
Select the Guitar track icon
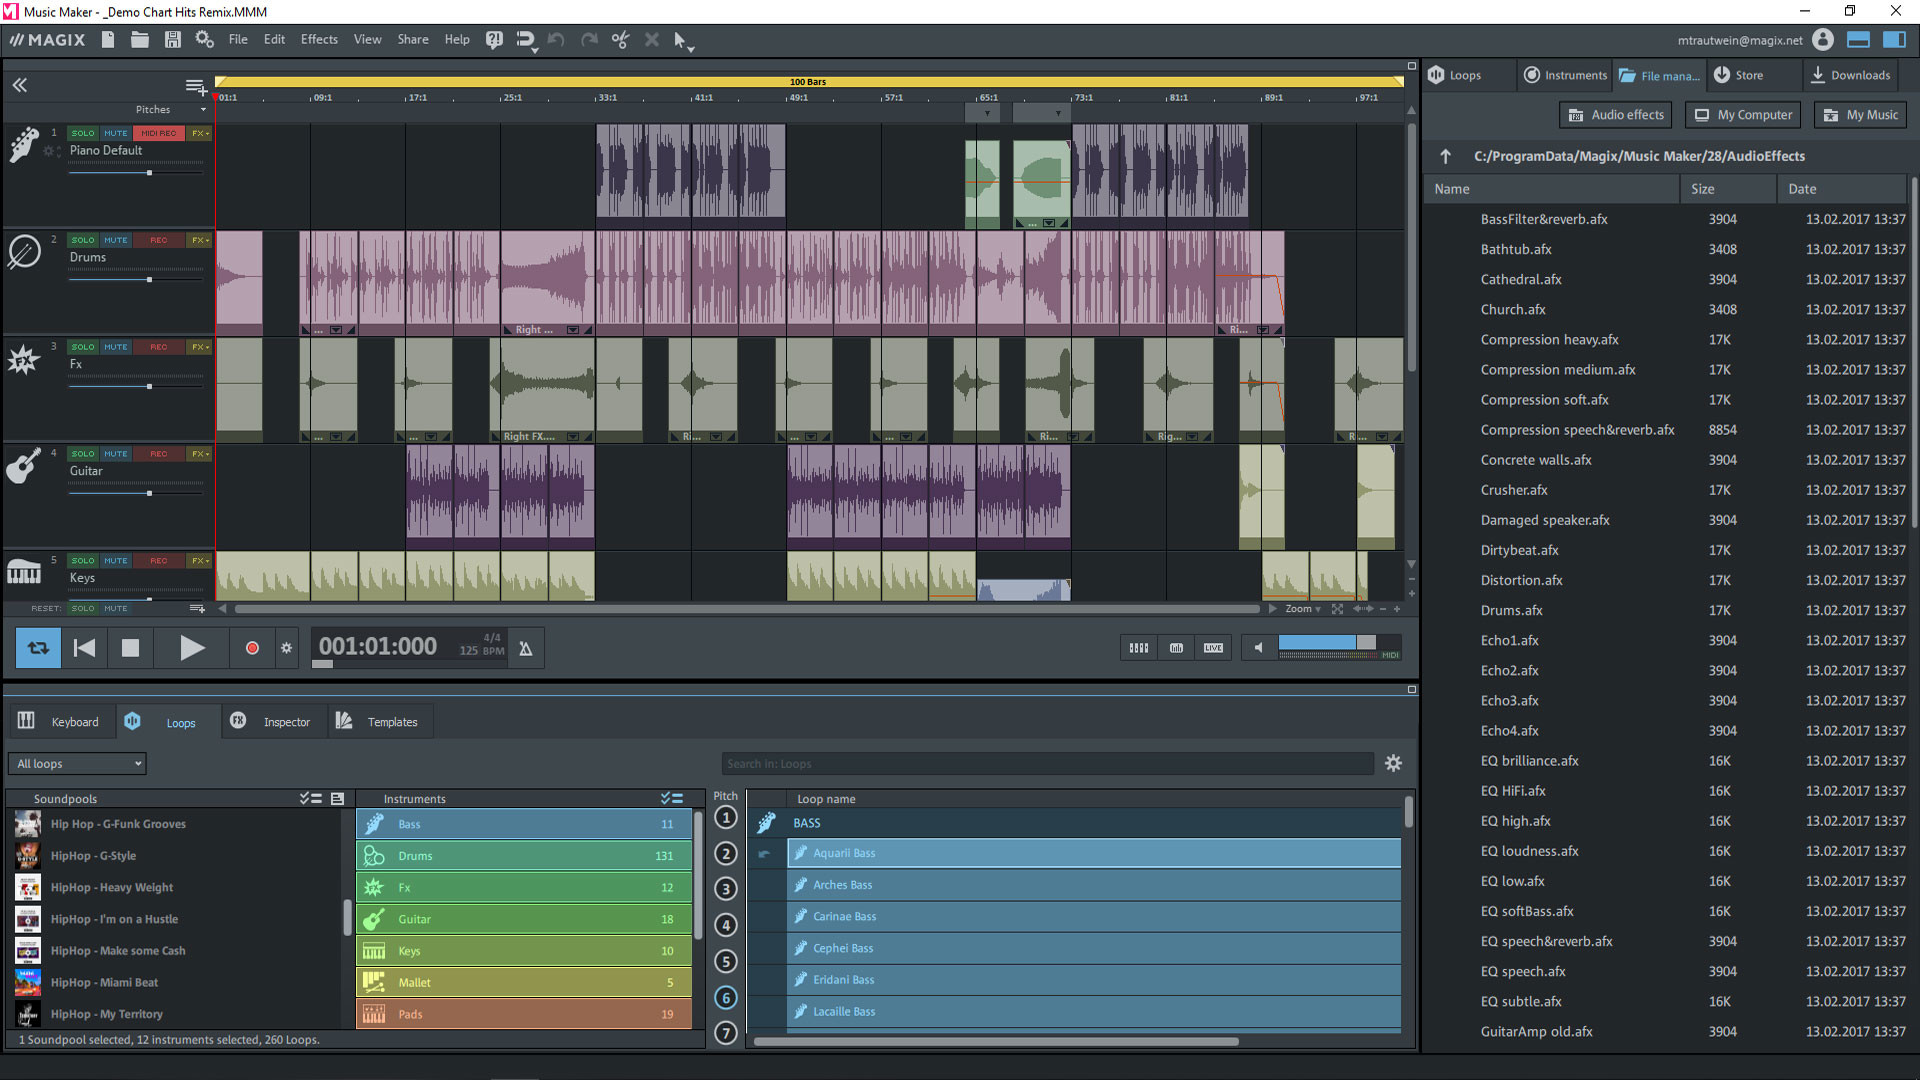coord(24,466)
